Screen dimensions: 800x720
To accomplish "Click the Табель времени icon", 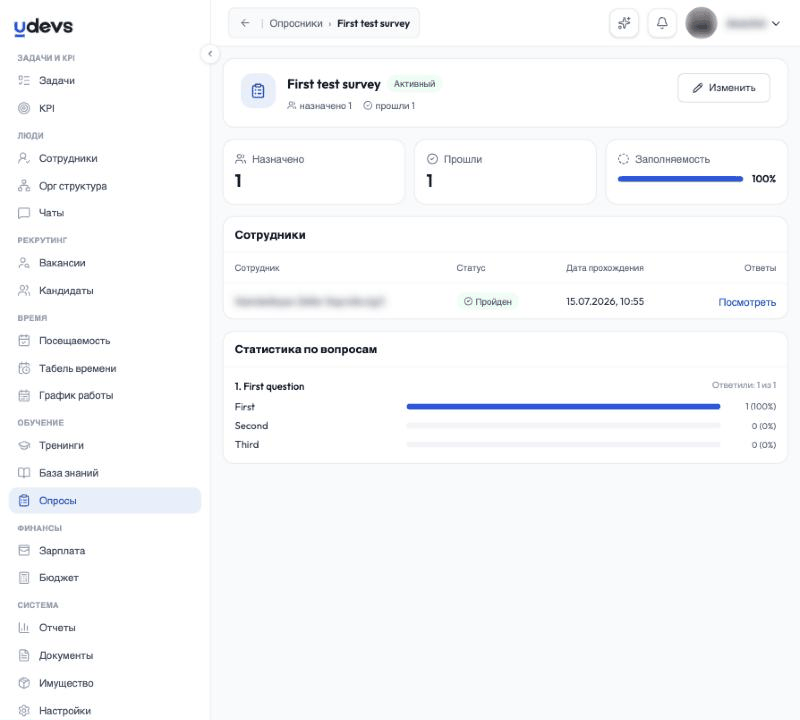I will 24,368.
